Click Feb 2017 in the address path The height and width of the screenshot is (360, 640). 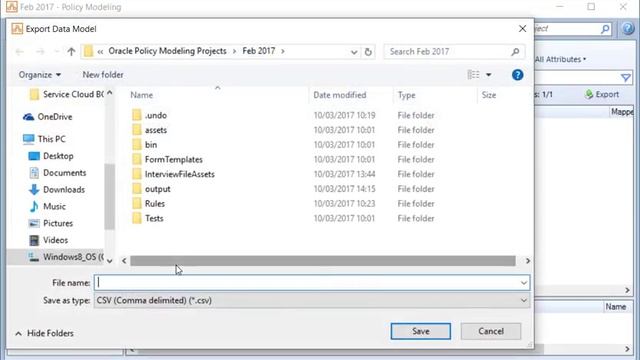259,51
